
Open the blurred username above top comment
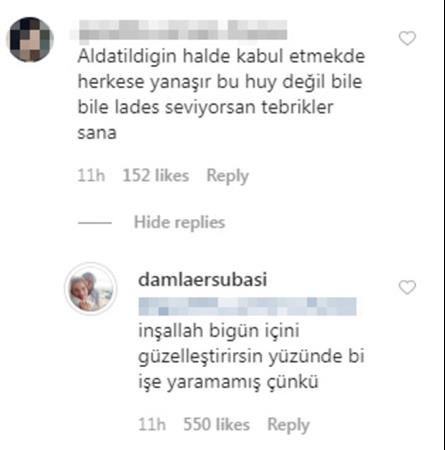[179, 32]
